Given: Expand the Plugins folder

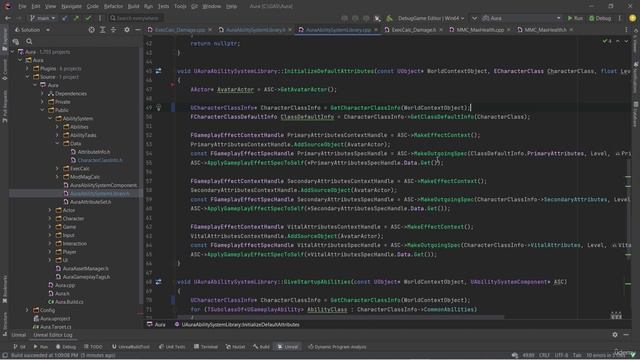Looking at the screenshot, I should click(x=27, y=69).
